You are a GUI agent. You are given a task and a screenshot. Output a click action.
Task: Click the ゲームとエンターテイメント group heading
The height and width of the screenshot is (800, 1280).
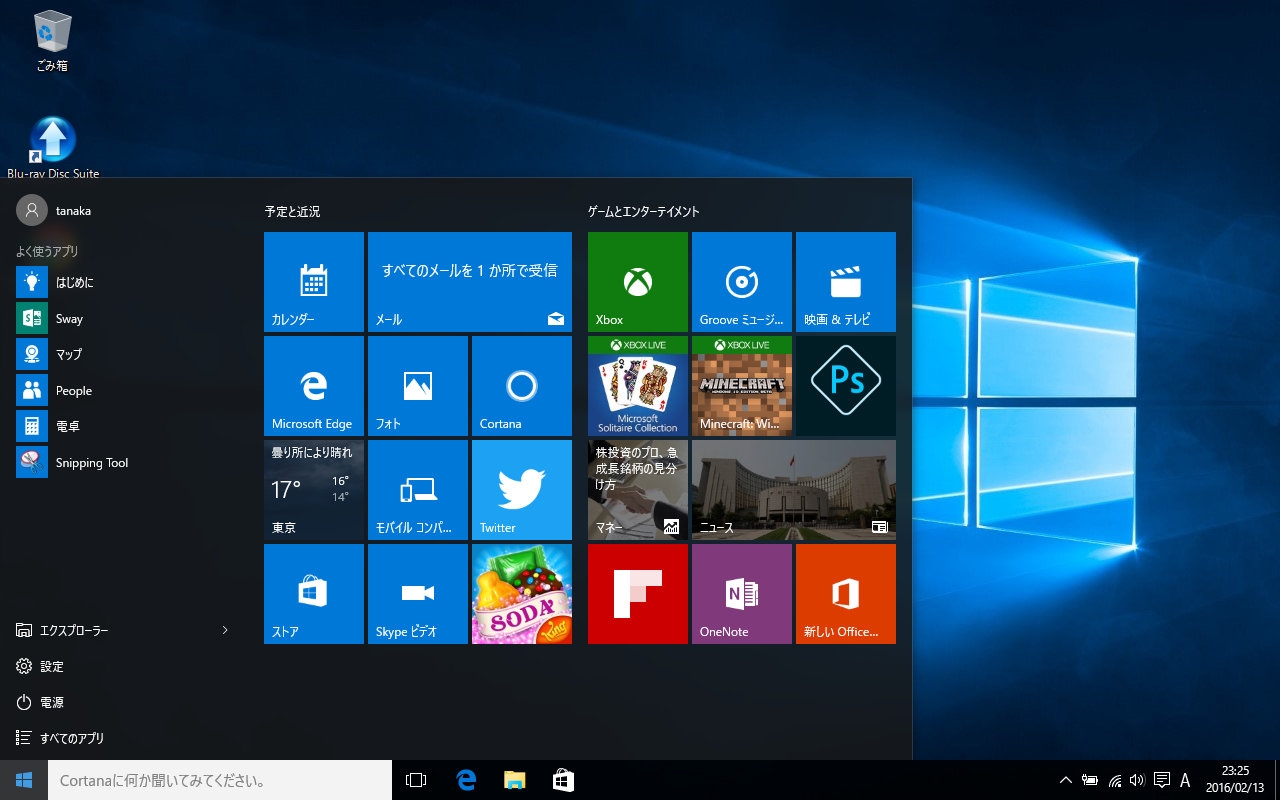(x=643, y=212)
